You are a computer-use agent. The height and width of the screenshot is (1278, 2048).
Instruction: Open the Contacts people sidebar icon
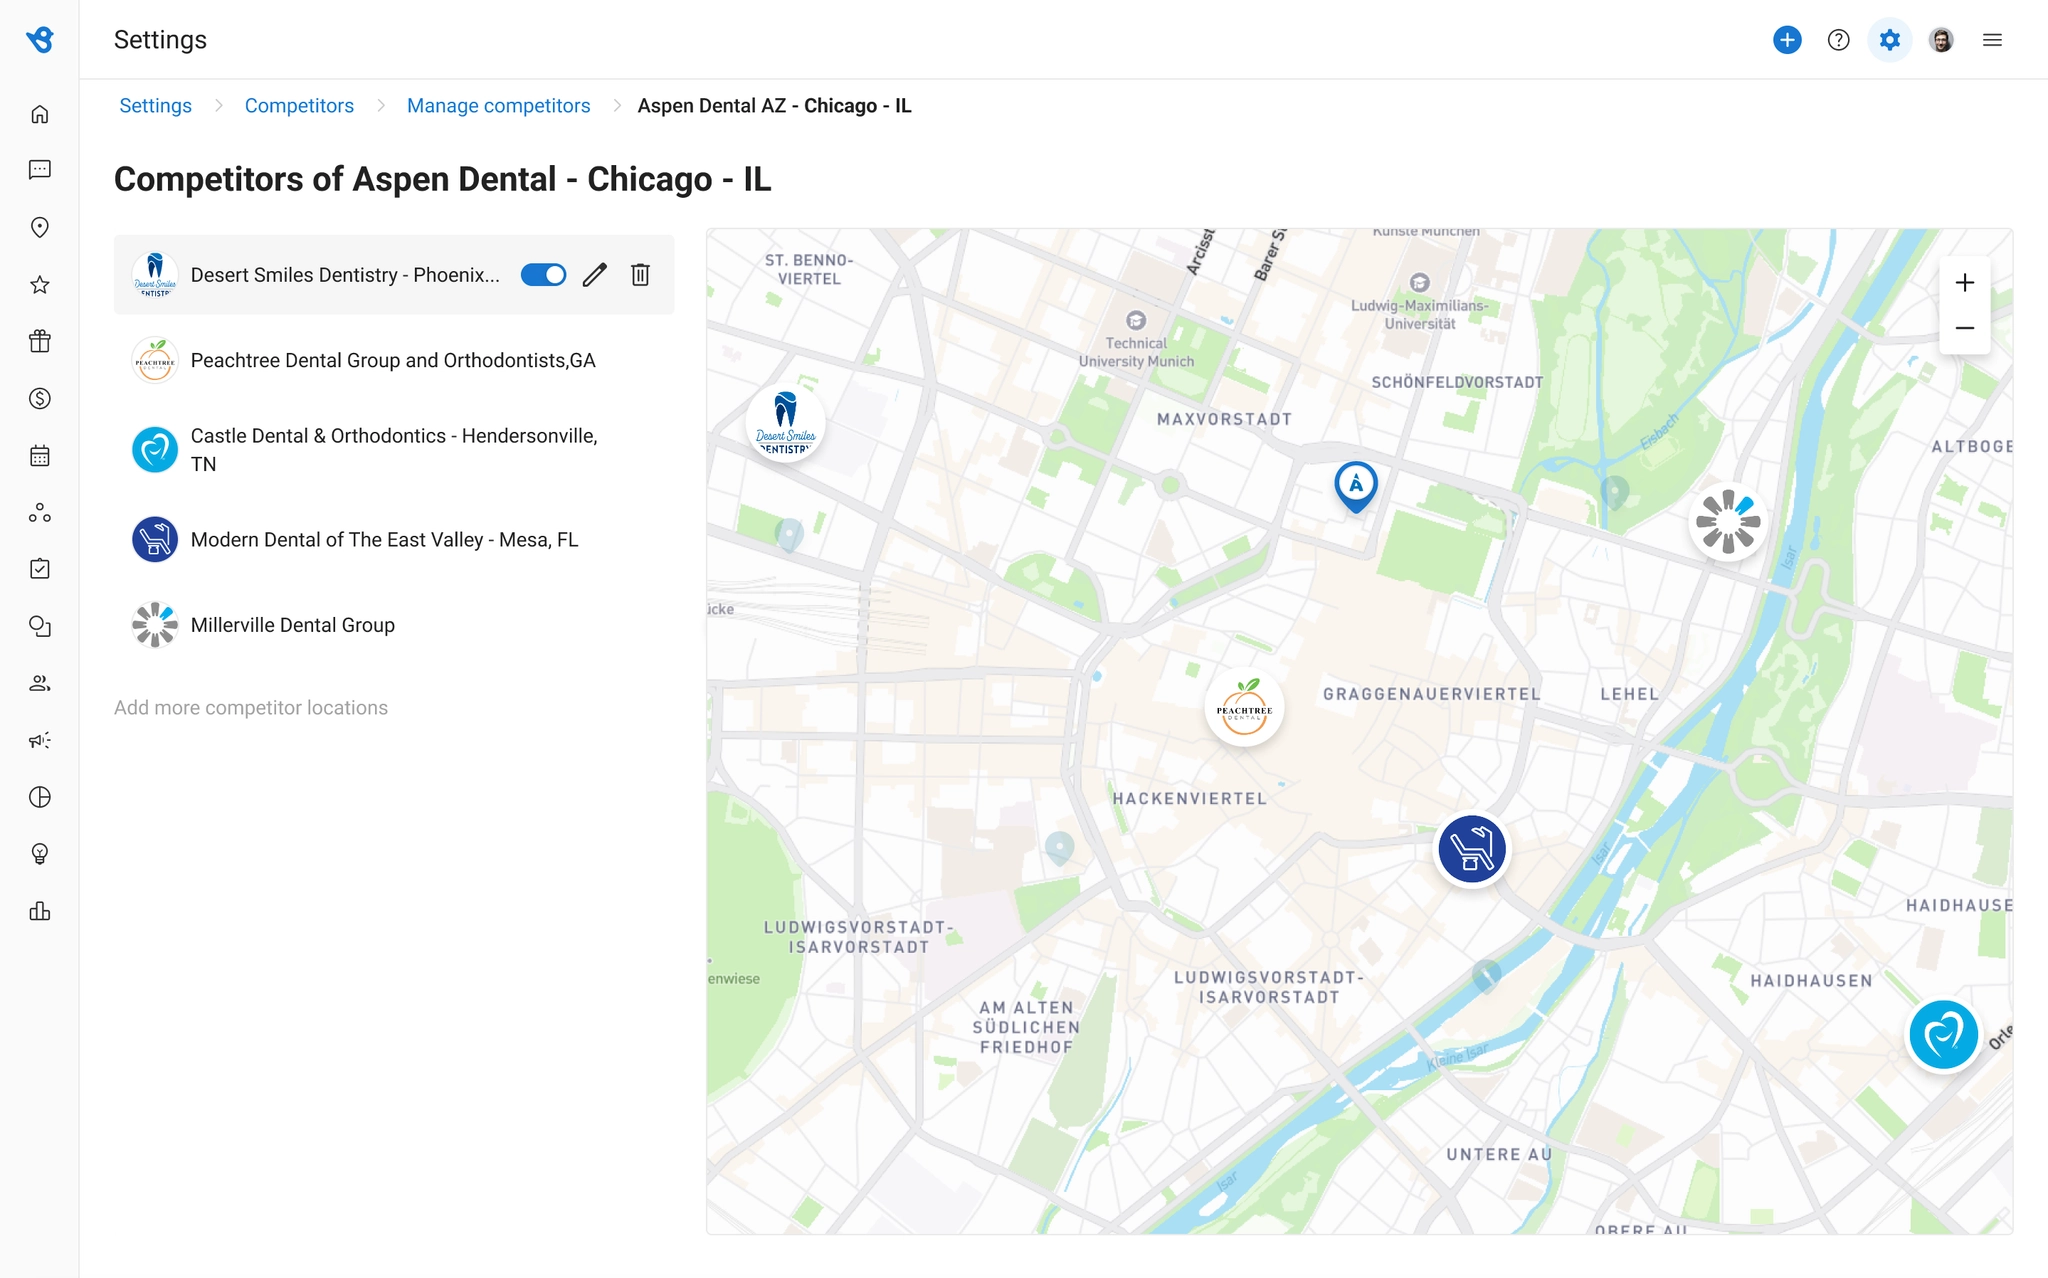coord(40,683)
